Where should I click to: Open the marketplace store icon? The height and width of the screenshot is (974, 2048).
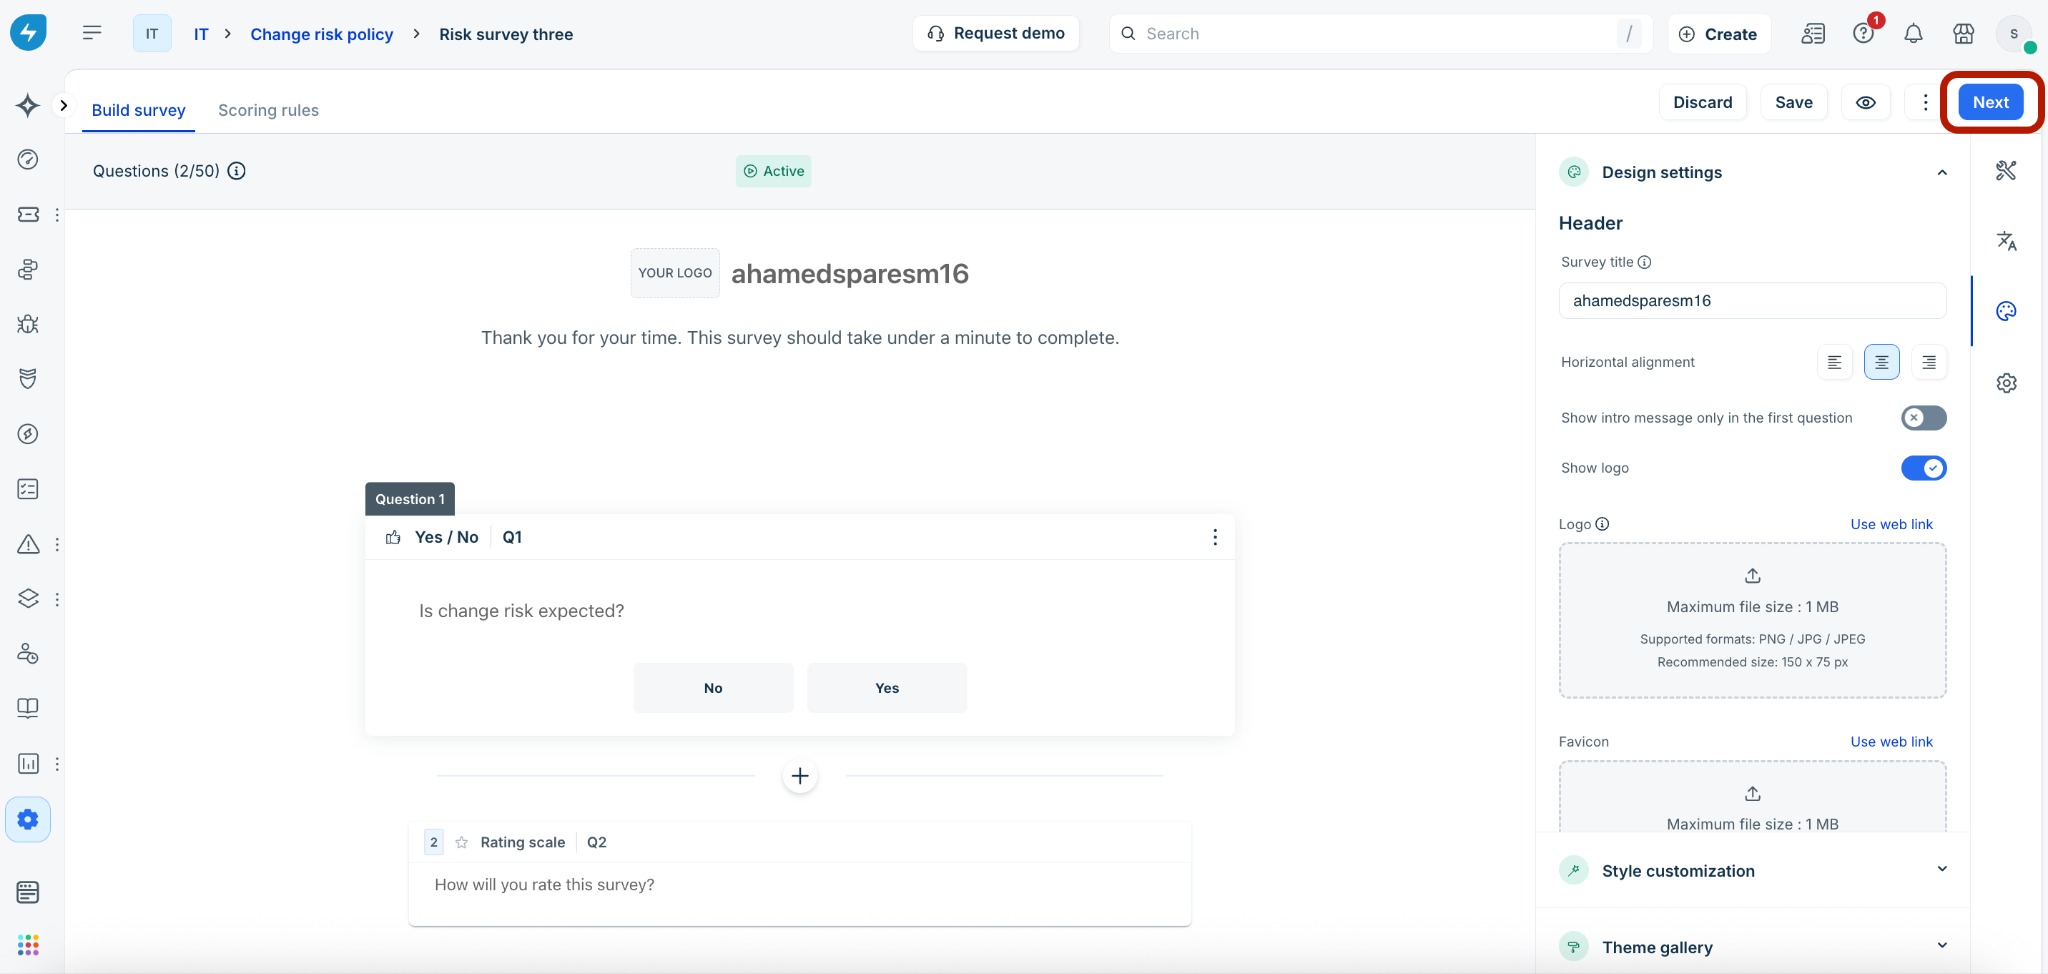tap(1963, 34)
